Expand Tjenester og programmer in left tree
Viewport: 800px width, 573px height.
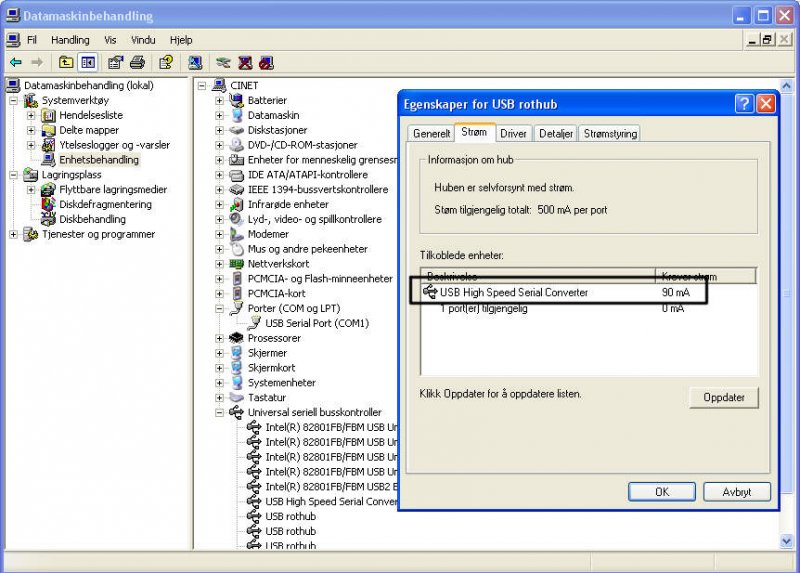[13, 234]
